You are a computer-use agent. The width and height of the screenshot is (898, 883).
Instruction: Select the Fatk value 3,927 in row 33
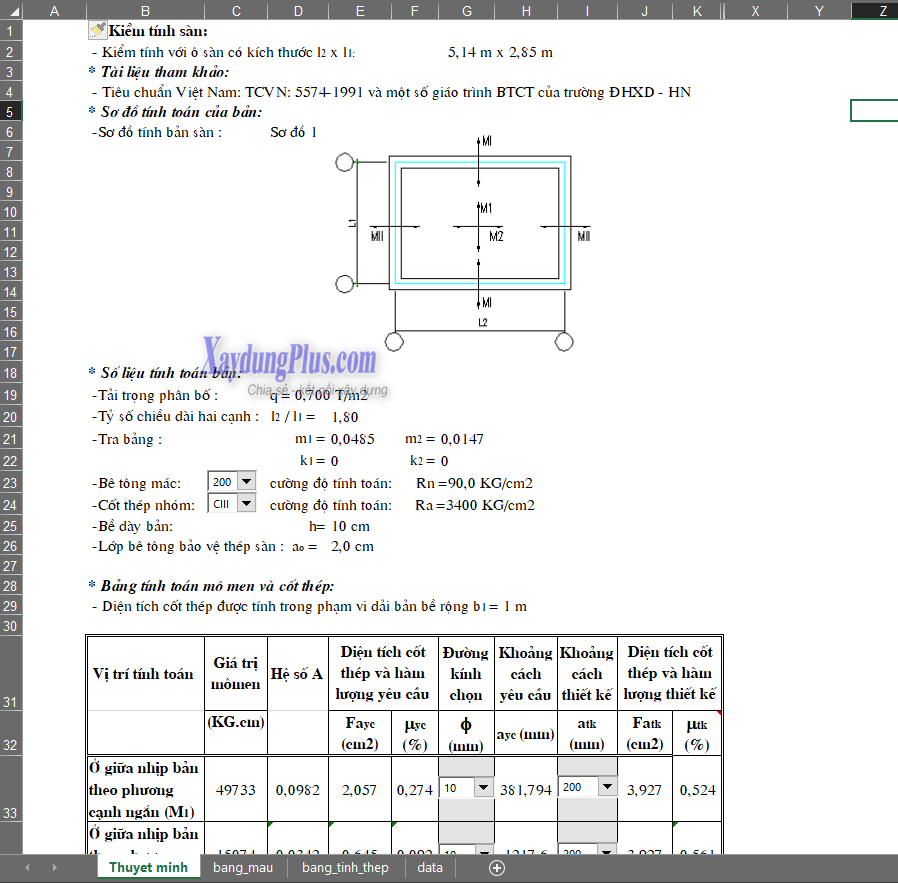point(644,790)
